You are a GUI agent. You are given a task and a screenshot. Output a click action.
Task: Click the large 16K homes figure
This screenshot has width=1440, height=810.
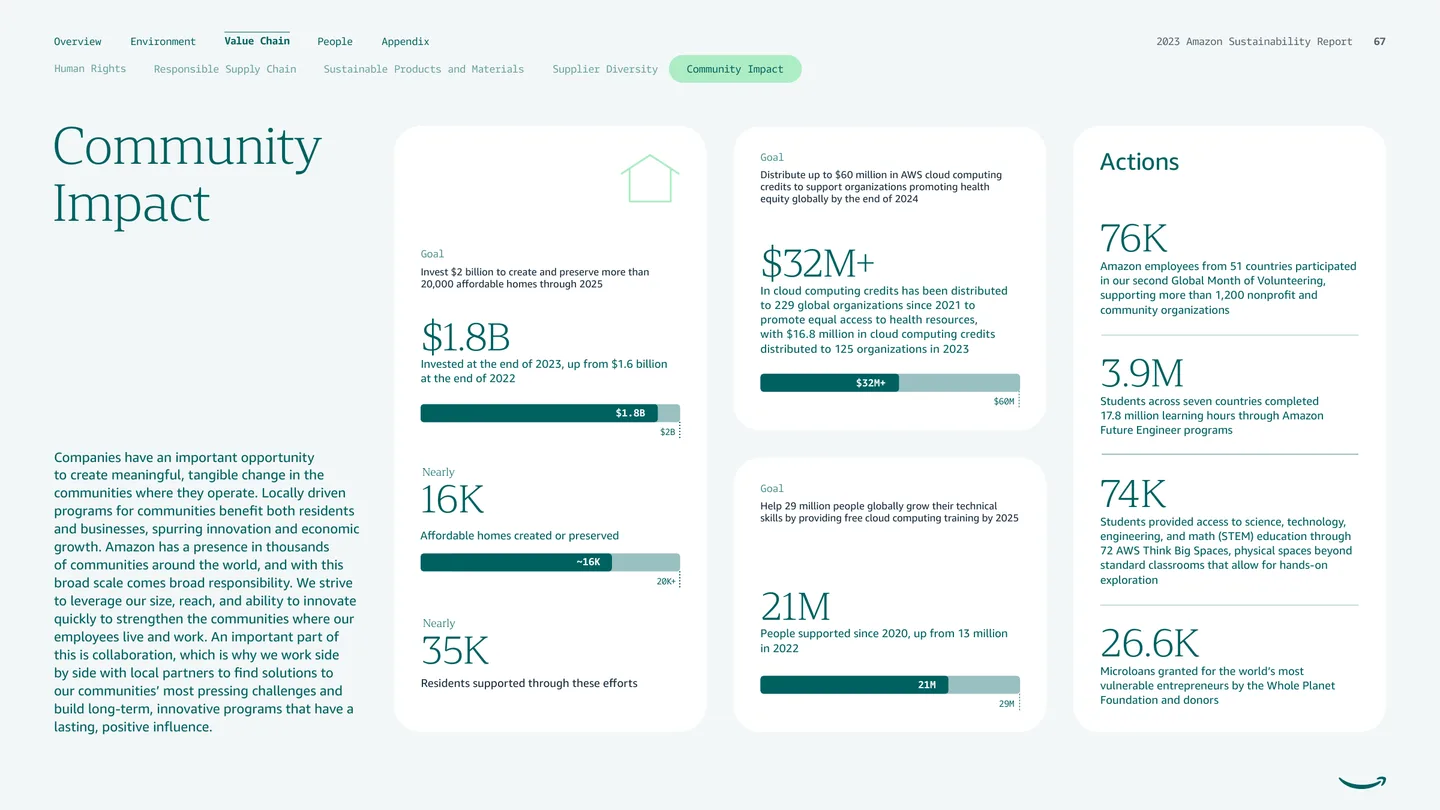coord(452,500)
